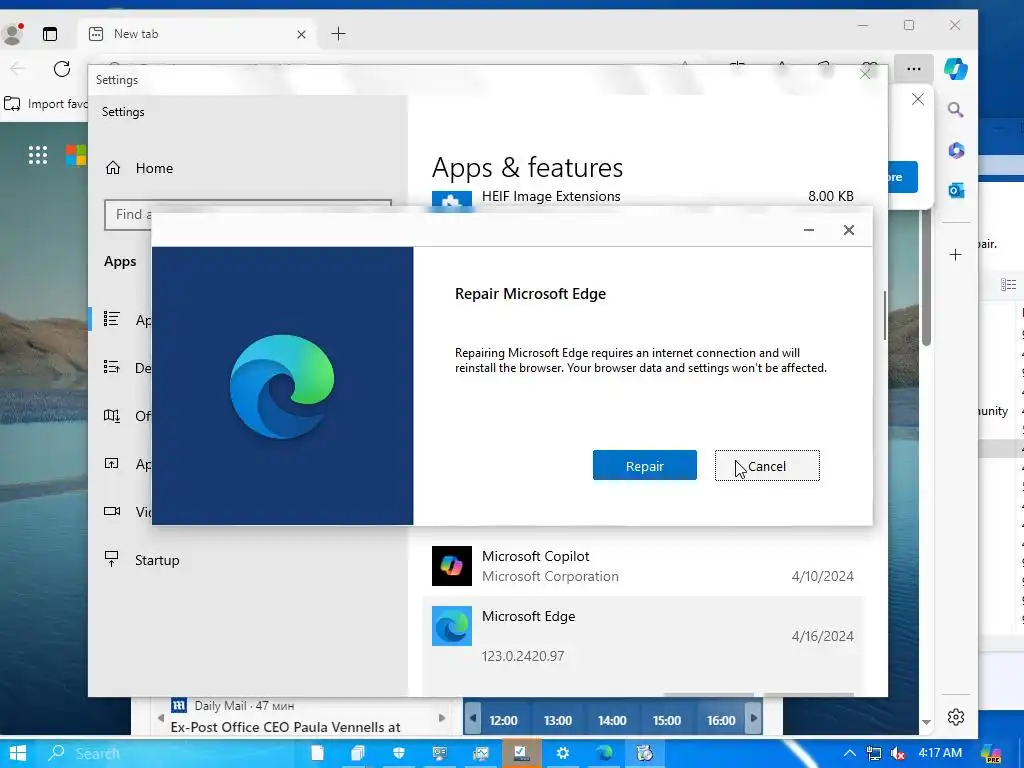Select the Apps & features sidebar icon
This screenshot has width=1024, height=768.
point(112,319)
